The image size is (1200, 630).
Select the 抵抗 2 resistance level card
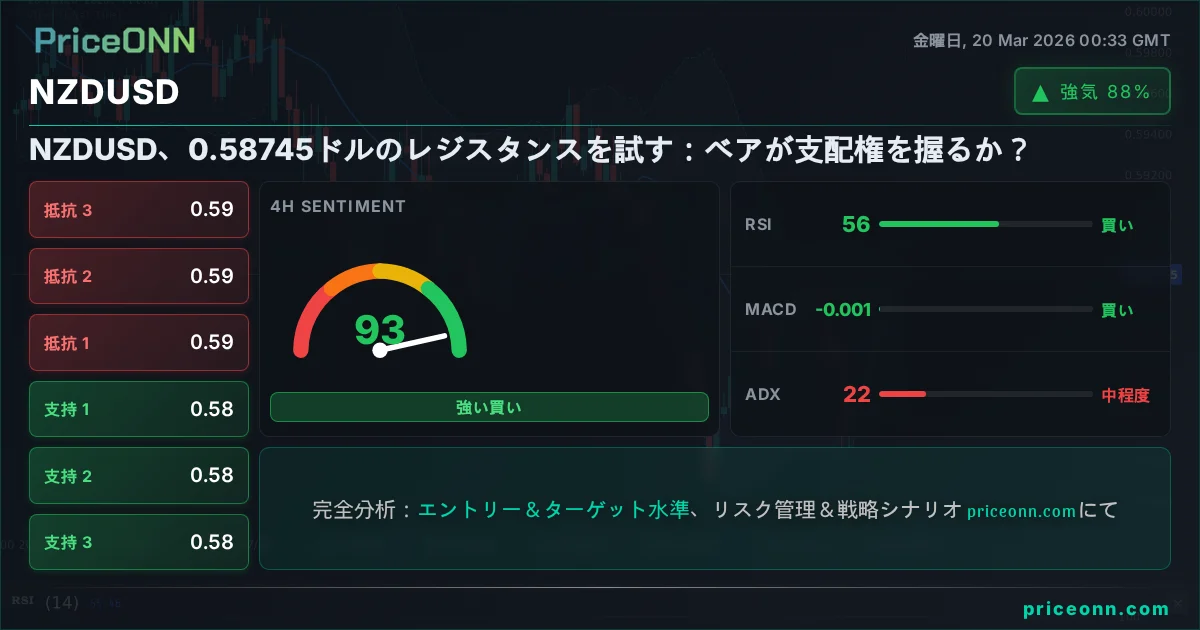coord(139,276)
